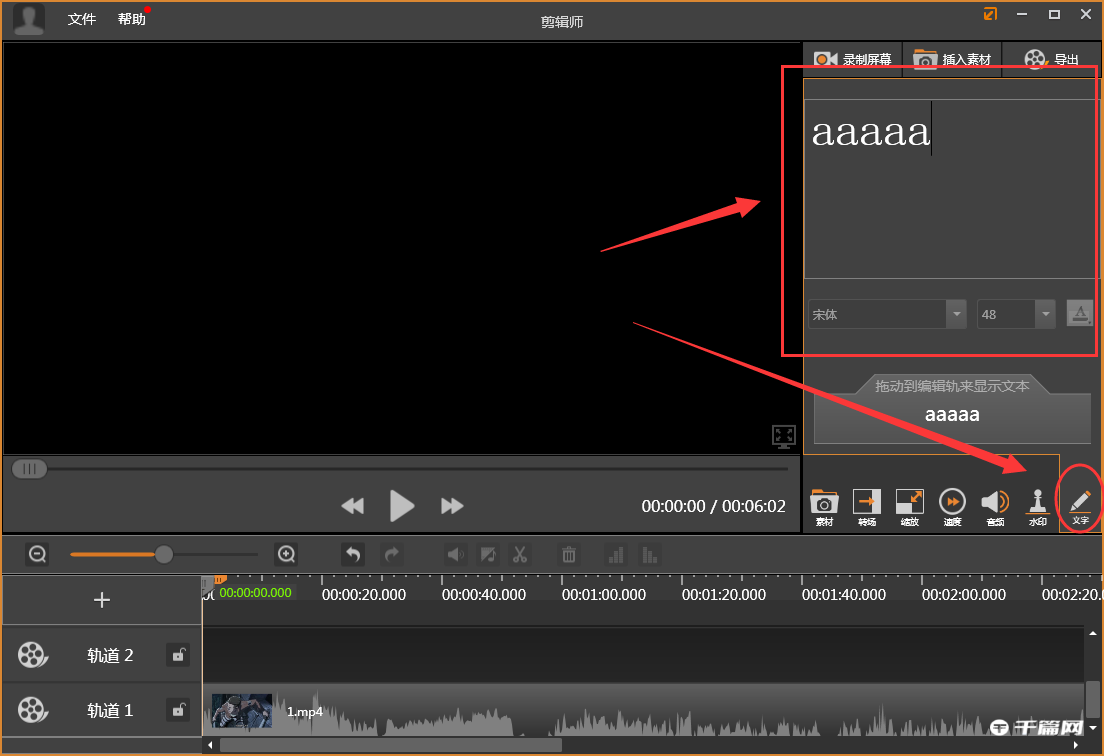1104x756 pixels.
Task: Open the 帮助 menu
Action: click(x=131, y=19)
